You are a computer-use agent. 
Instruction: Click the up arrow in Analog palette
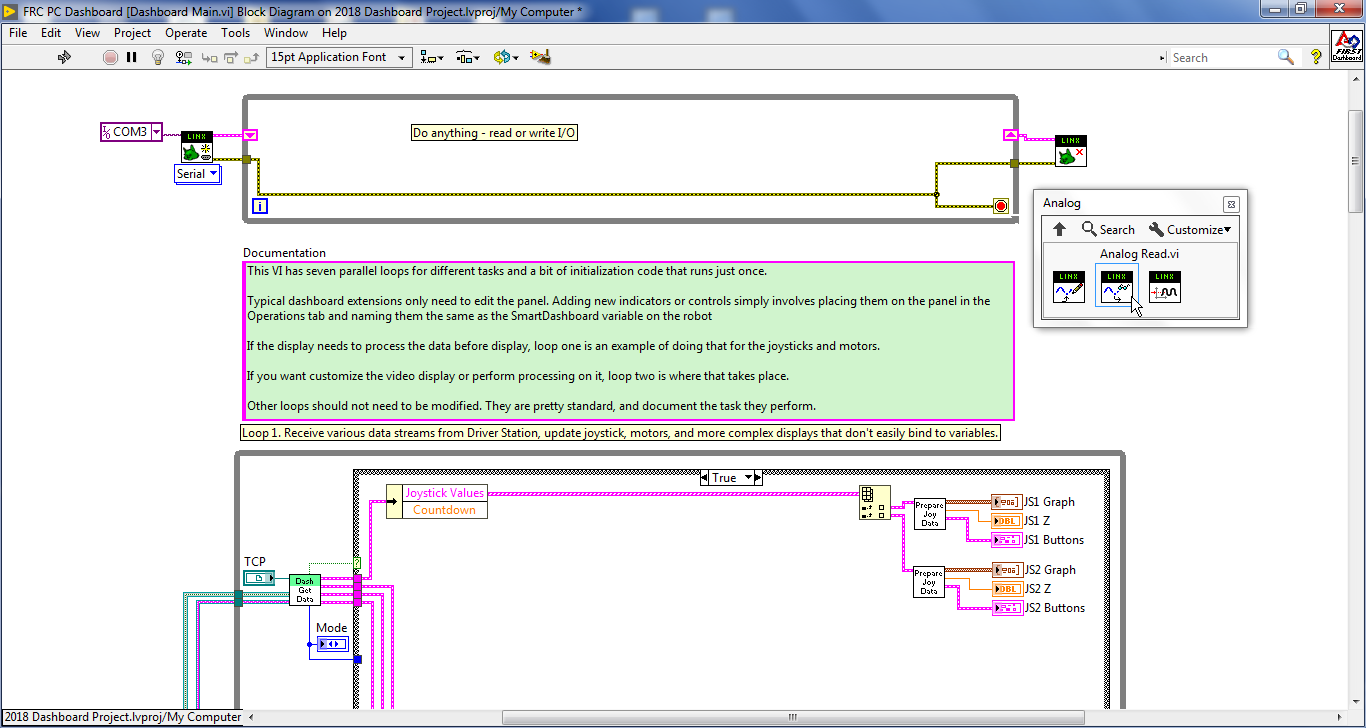coord(1060,229)
